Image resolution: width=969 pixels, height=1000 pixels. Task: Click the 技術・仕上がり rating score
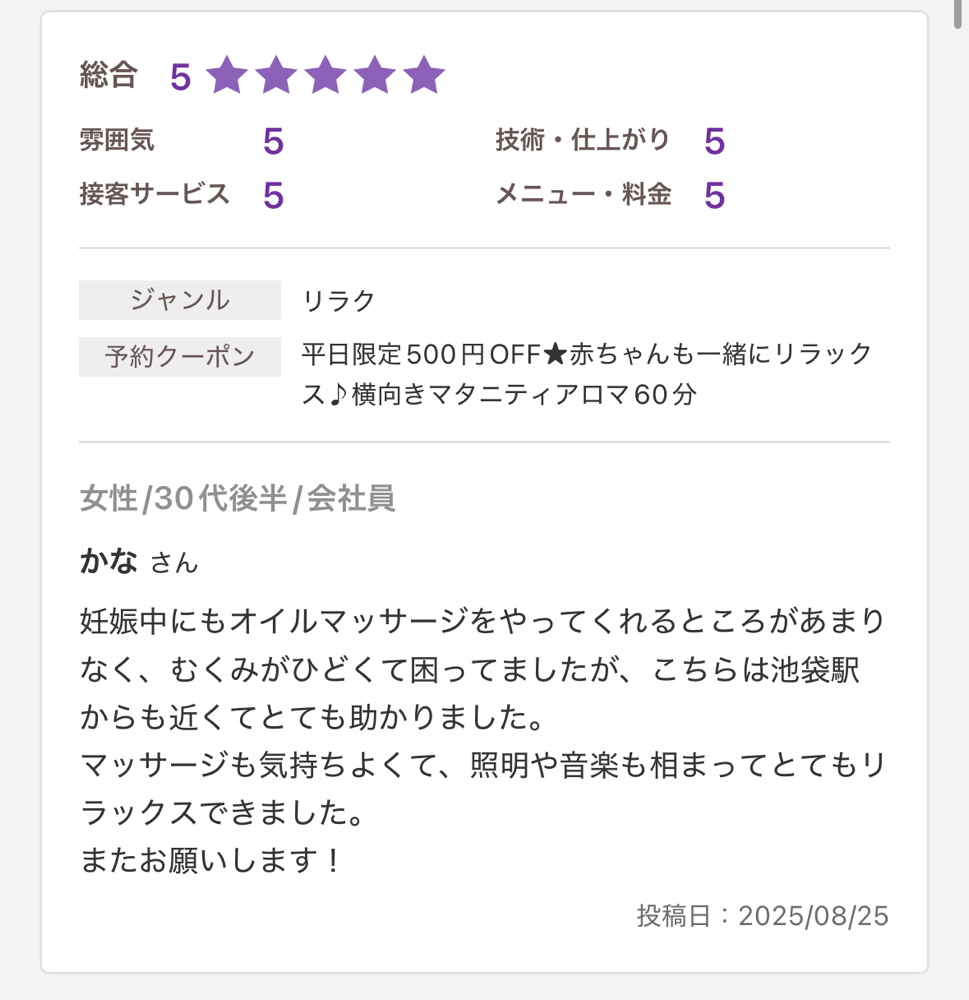(x=714, y=141)
